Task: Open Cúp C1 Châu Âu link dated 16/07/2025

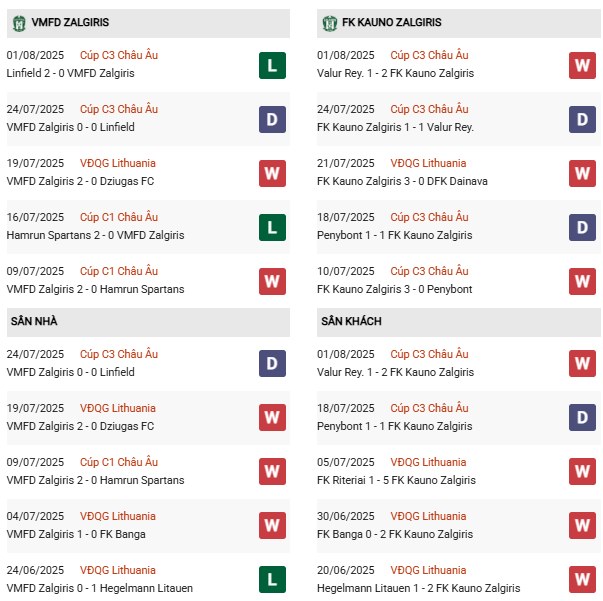Action: tap(119, 217)
